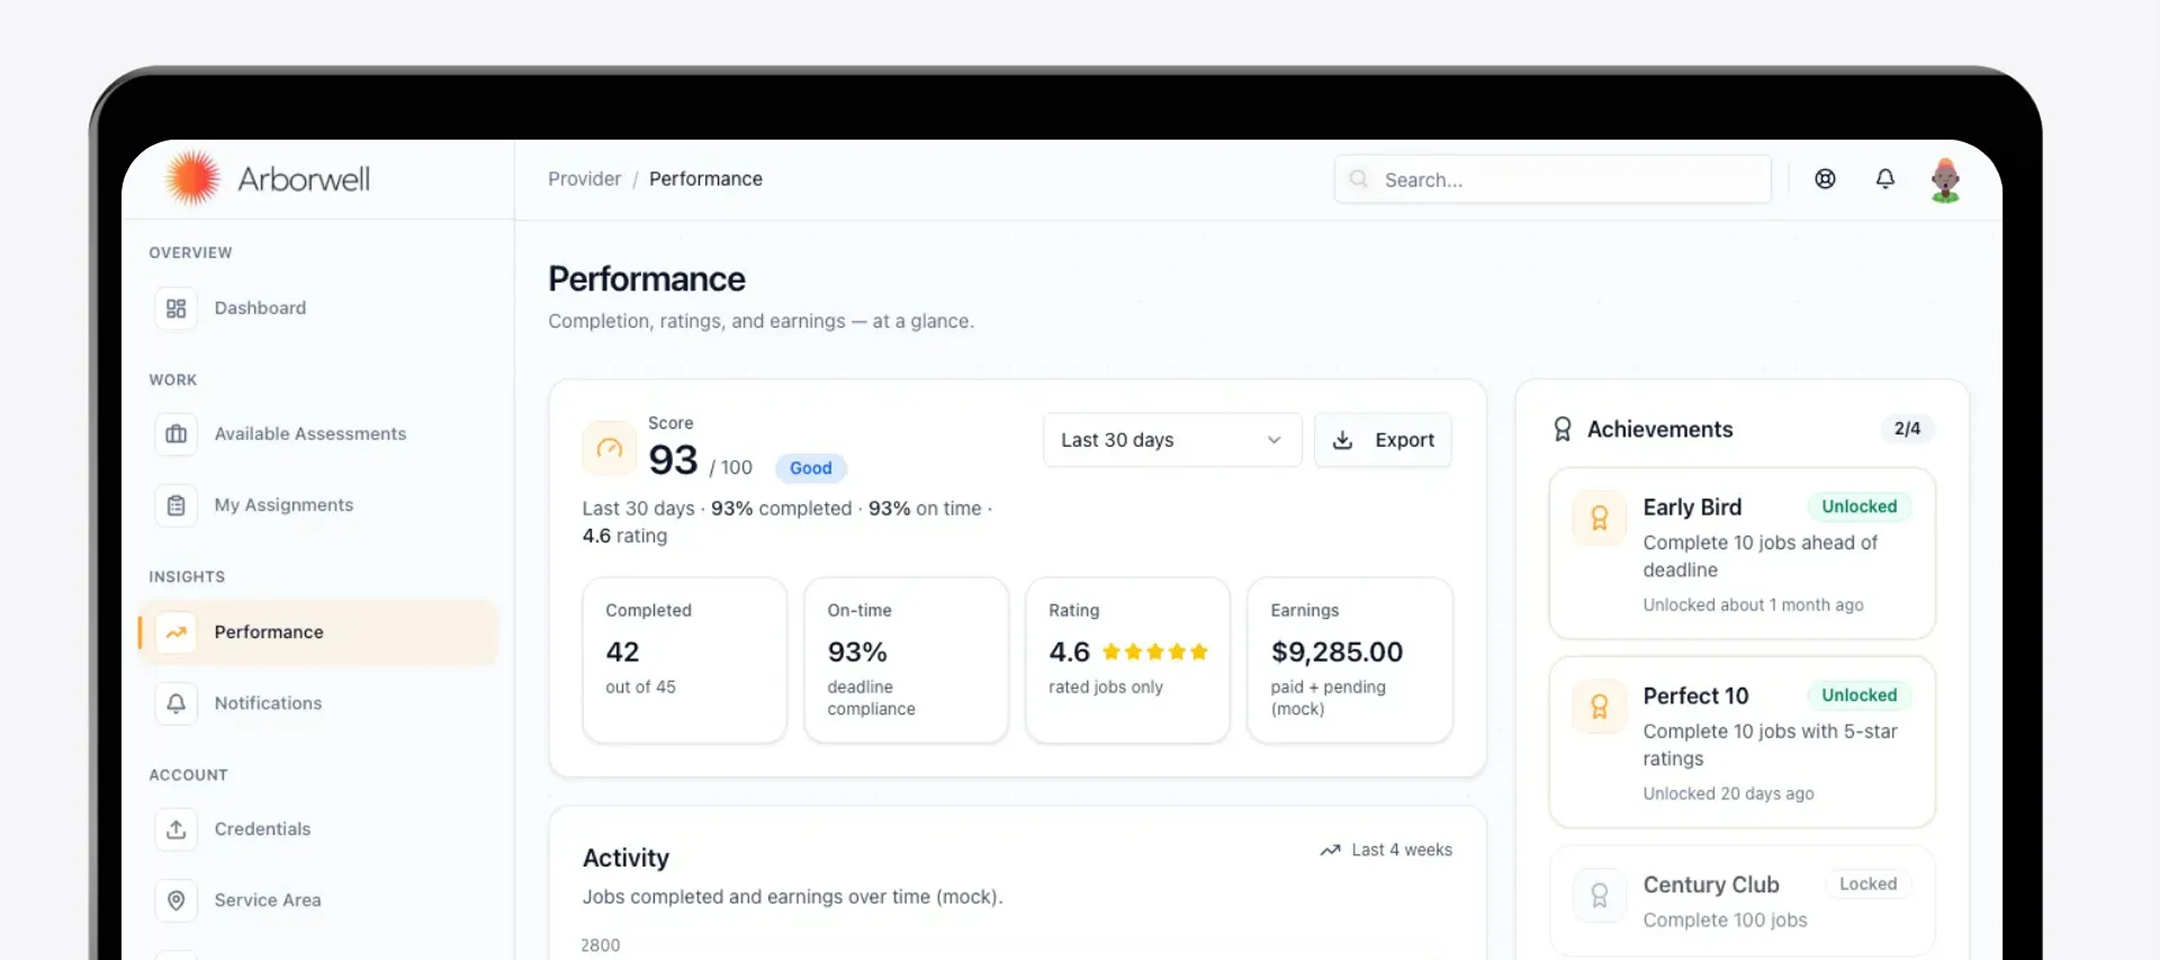Select the Earnings $9,285.00 value
2160x960 pixels.
[1337, 652]
